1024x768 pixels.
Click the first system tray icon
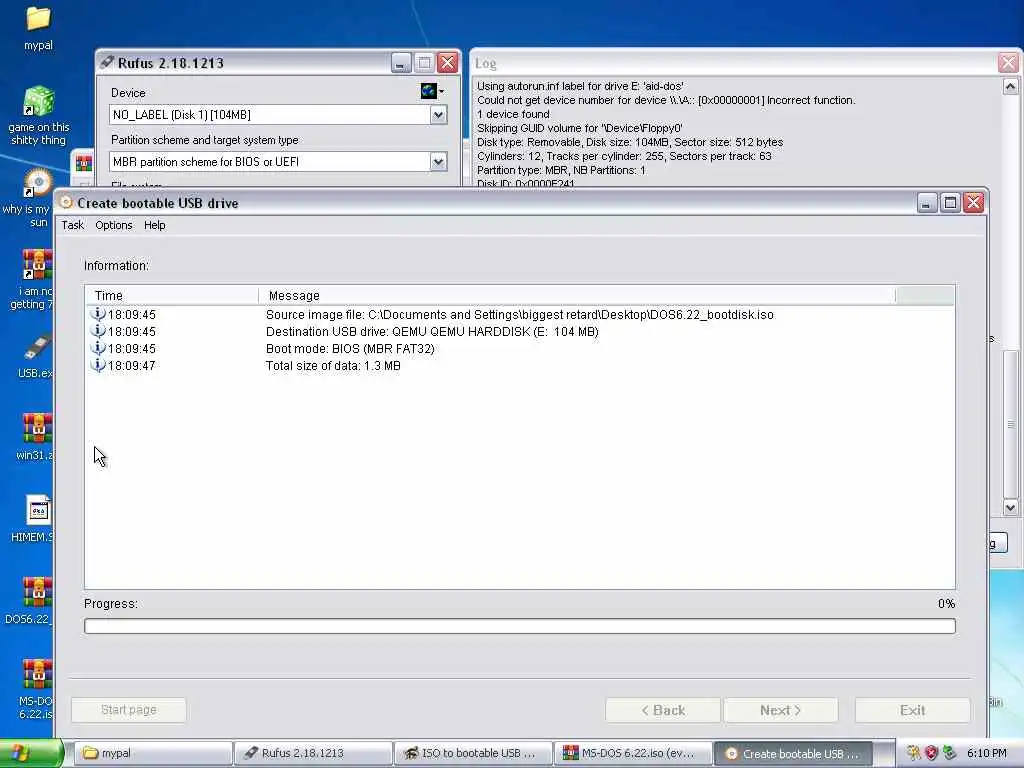pos(913,753)
